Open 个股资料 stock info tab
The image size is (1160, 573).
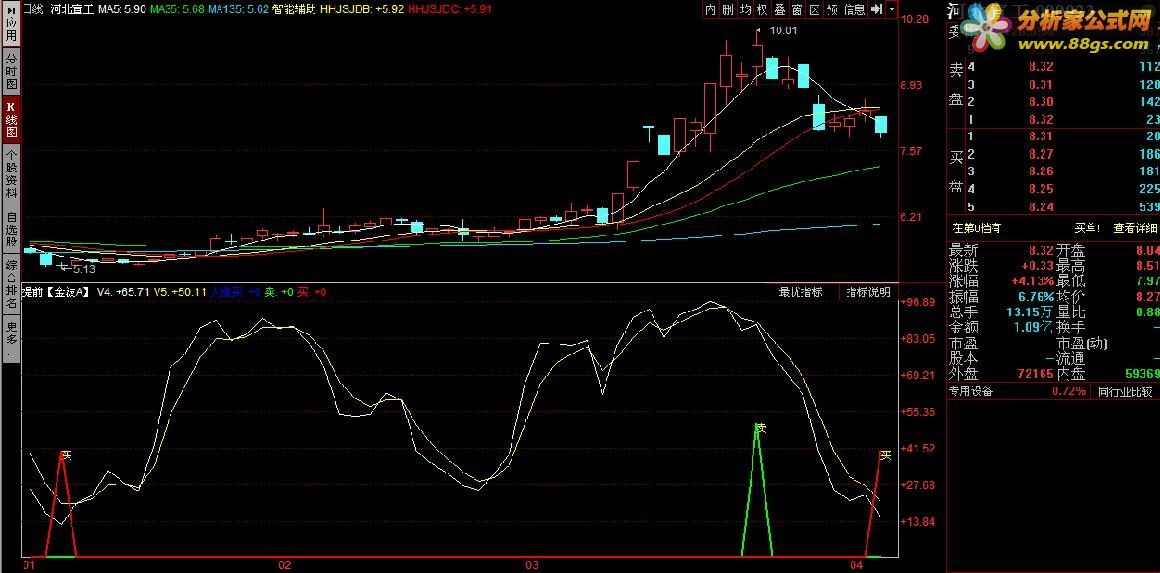tap(10, 174)
